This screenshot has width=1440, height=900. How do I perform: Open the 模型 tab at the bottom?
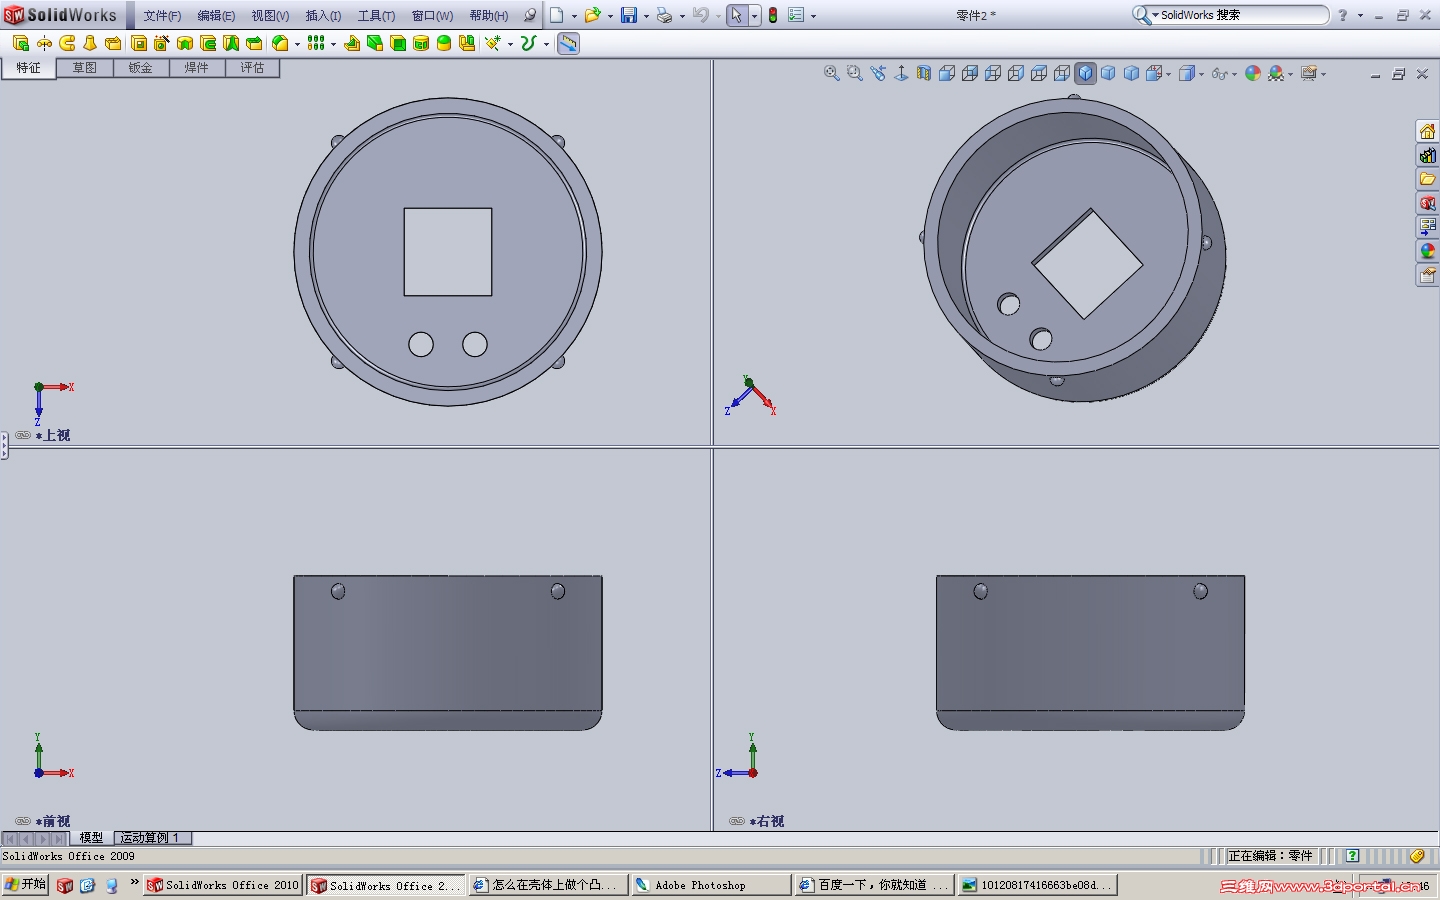[x=91, y=838]
